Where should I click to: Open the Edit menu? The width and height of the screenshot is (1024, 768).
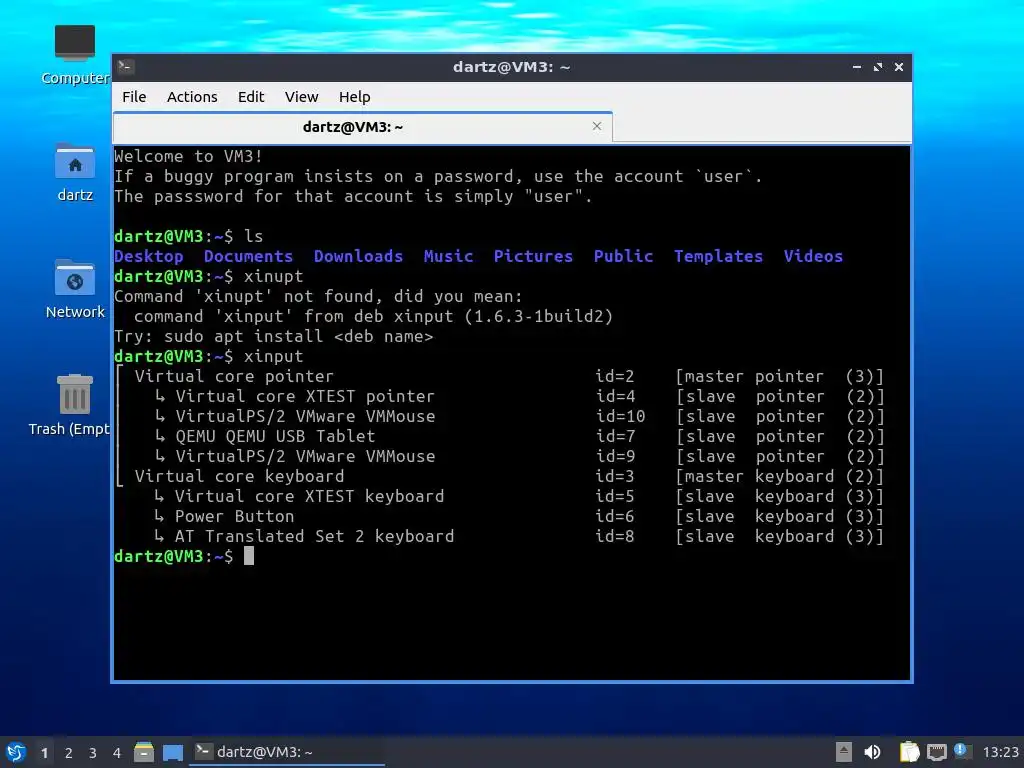pyautogui.click(x=251, y=97)
